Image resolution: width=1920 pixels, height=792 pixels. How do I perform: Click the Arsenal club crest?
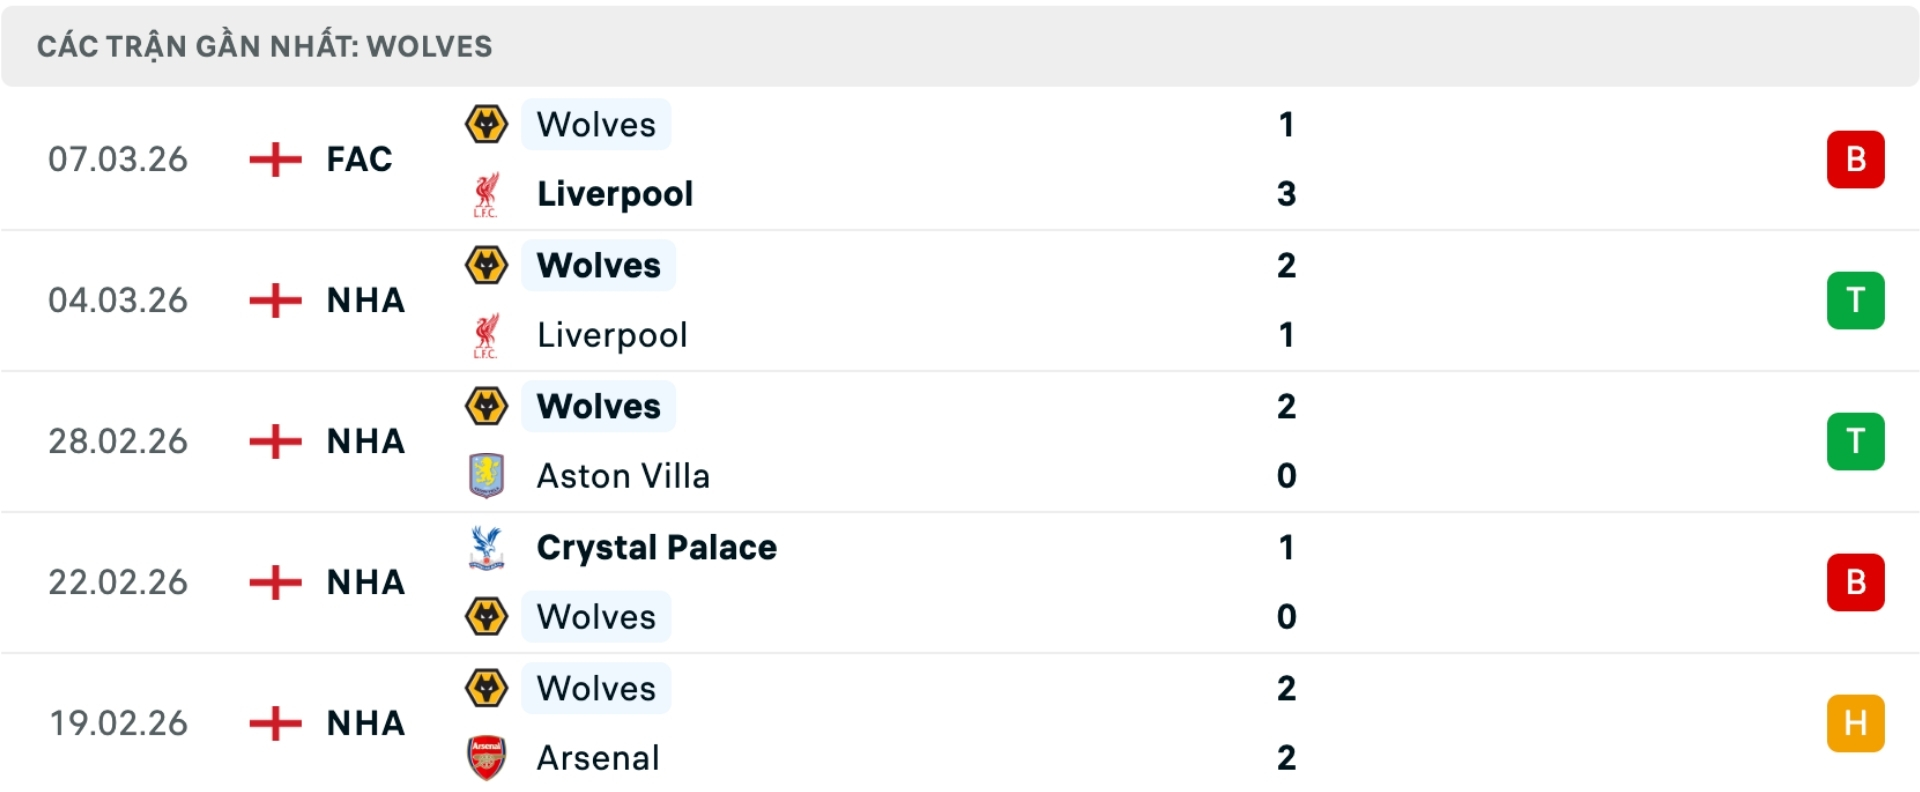tap(486, 758)
